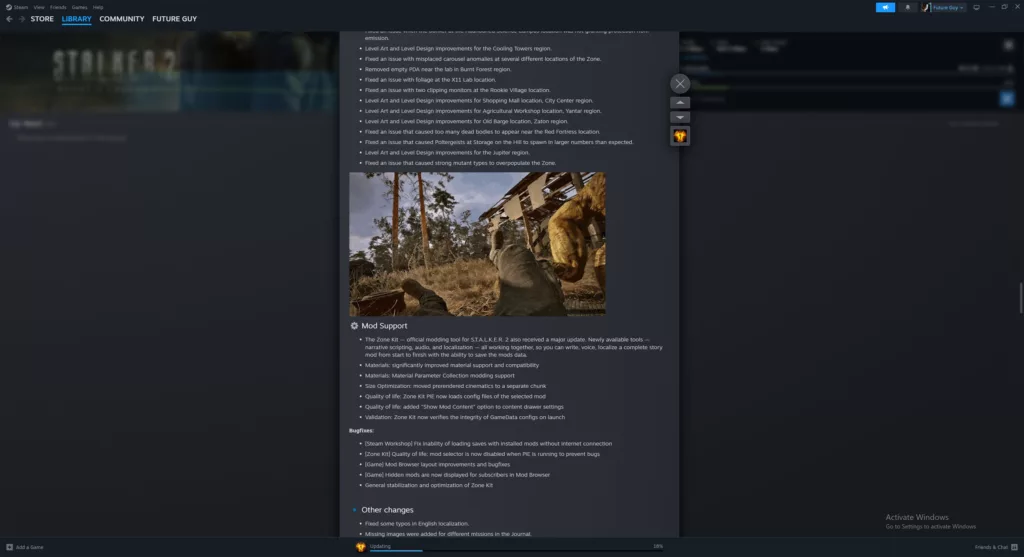Click the 18% download percentage text
Screen dimensions: 1024x557
click(658, 546)
